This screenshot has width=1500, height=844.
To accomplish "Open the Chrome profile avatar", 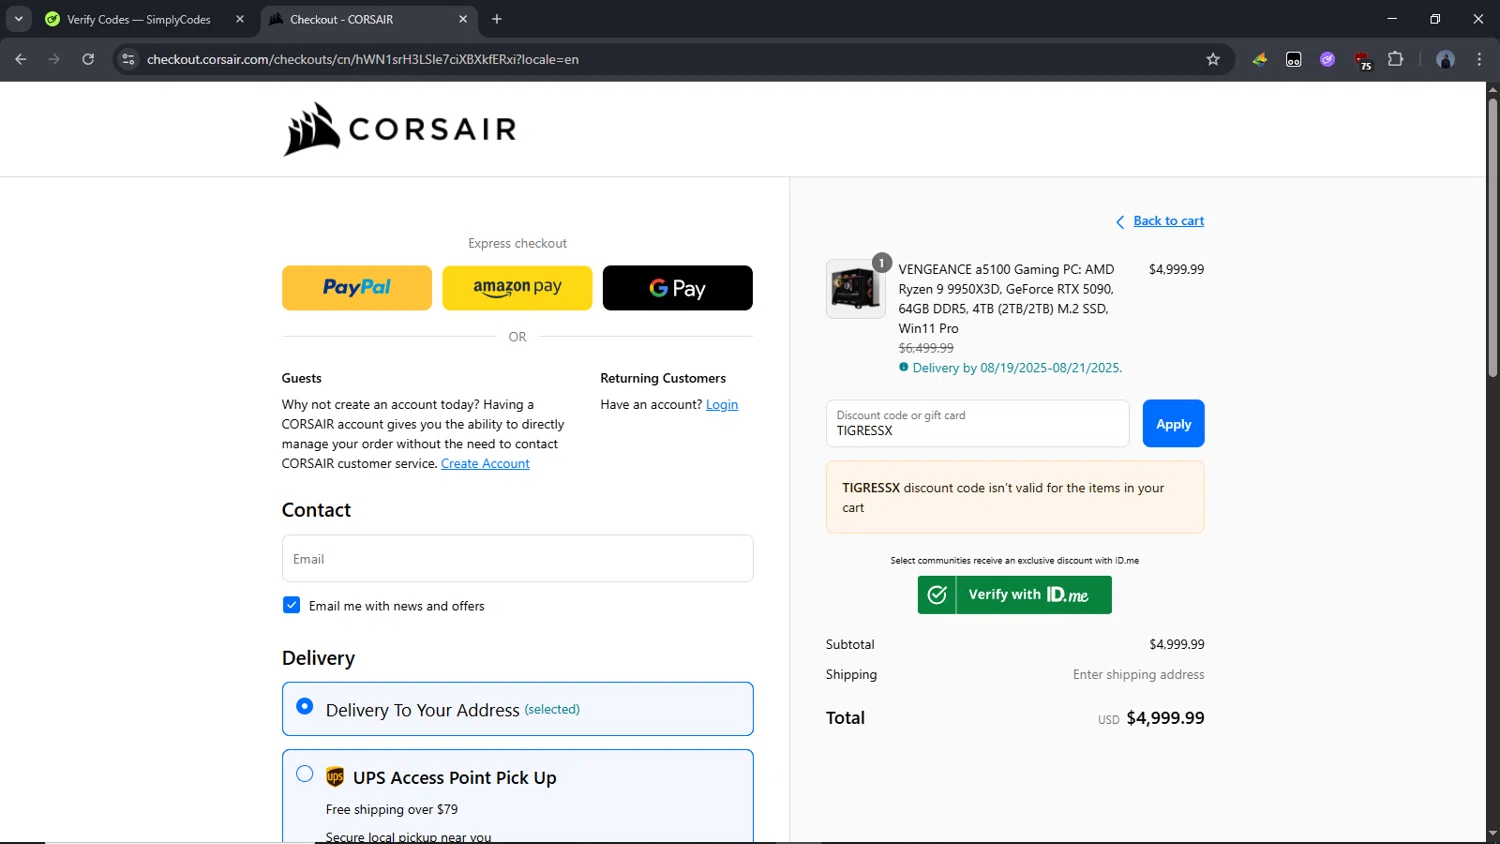I will (1445, 59).
